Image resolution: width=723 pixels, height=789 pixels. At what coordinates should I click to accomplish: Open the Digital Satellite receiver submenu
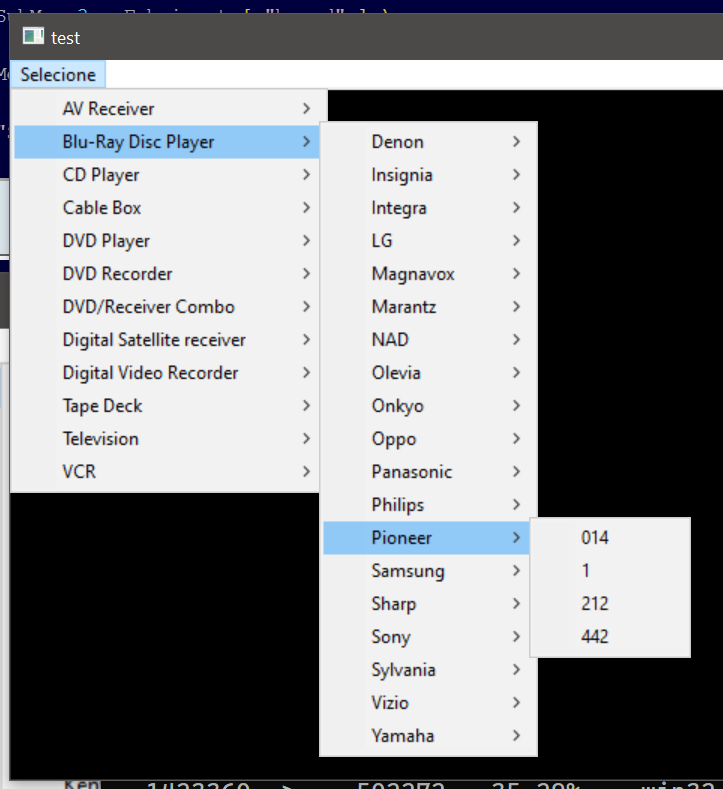[167, 340]
